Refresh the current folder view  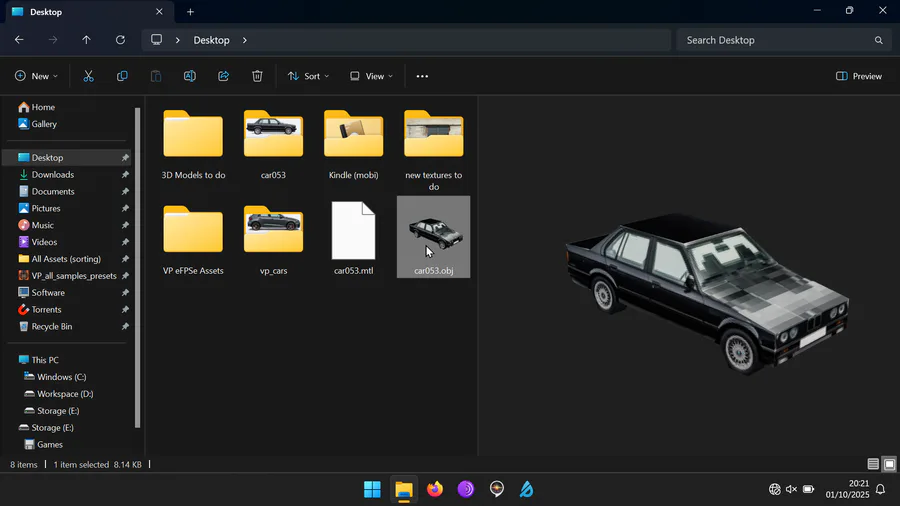(x=120, y=40)
